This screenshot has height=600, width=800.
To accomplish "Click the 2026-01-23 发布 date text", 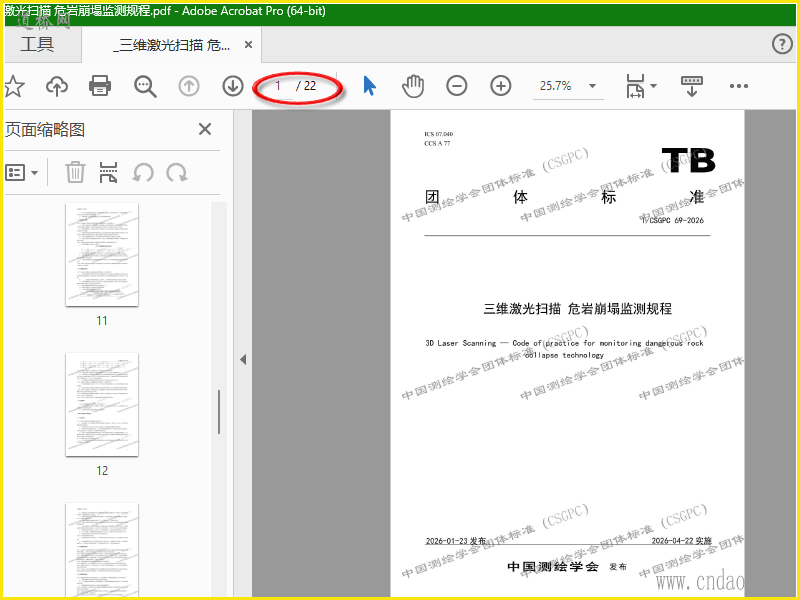I will [456, 541].
